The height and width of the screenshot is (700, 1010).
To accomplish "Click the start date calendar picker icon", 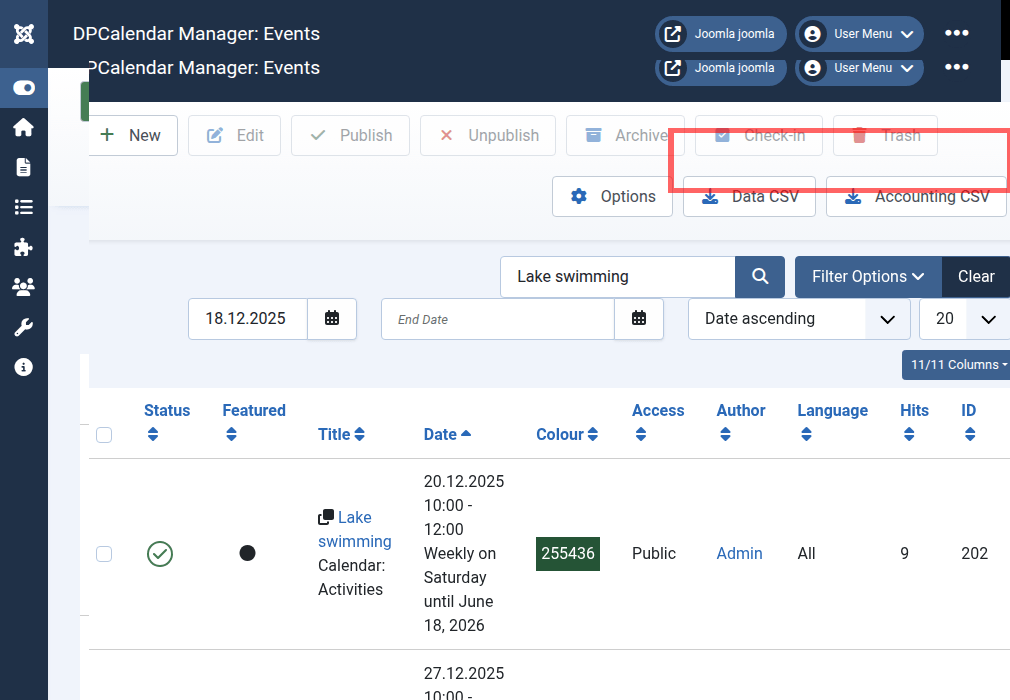I will click(x=332, y=319).
